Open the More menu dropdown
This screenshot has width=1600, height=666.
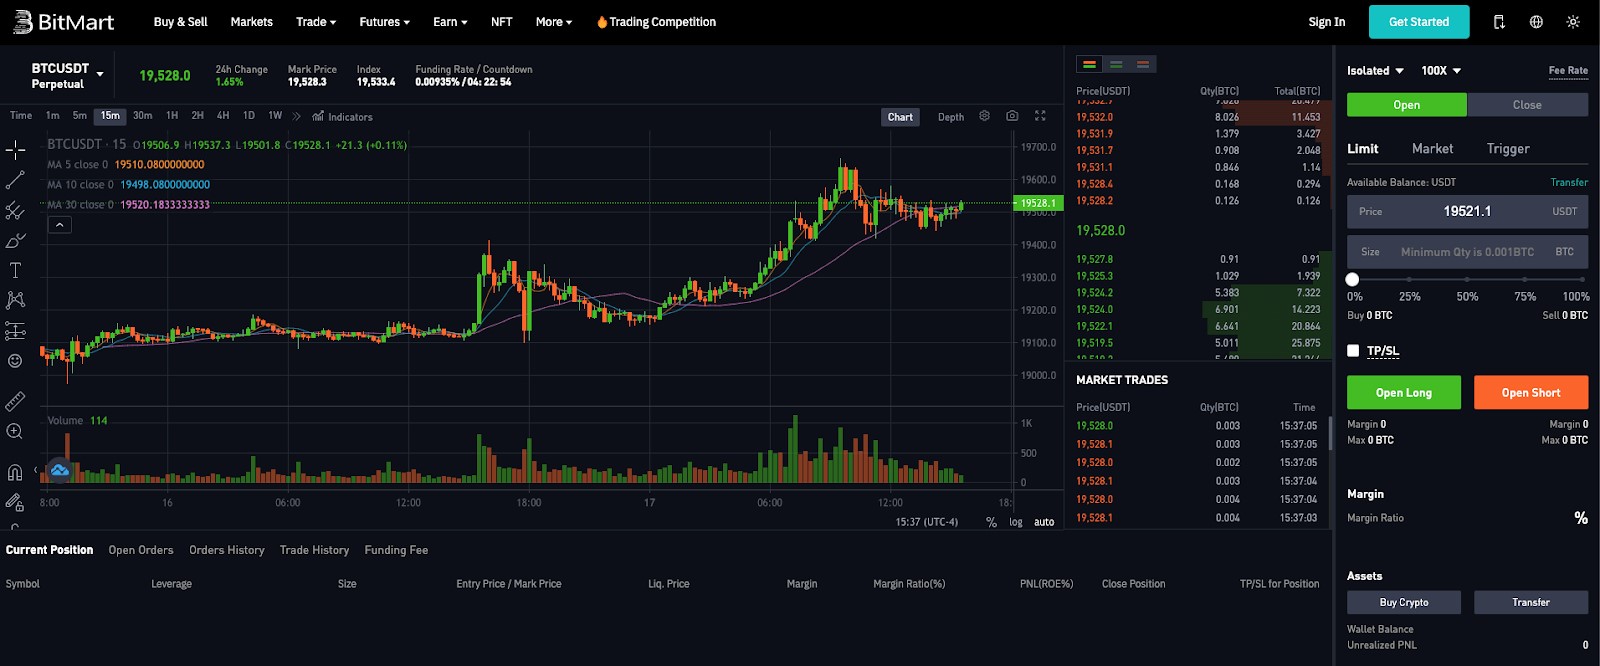[x=554, y=22]
